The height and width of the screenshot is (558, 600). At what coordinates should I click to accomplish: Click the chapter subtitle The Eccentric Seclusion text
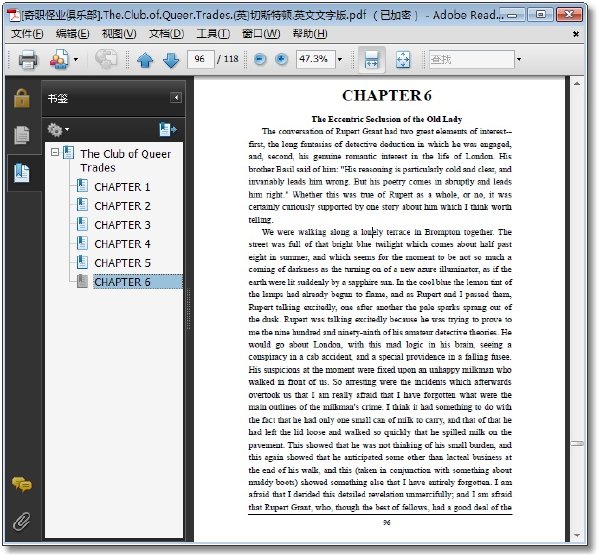tap(386, 119)
